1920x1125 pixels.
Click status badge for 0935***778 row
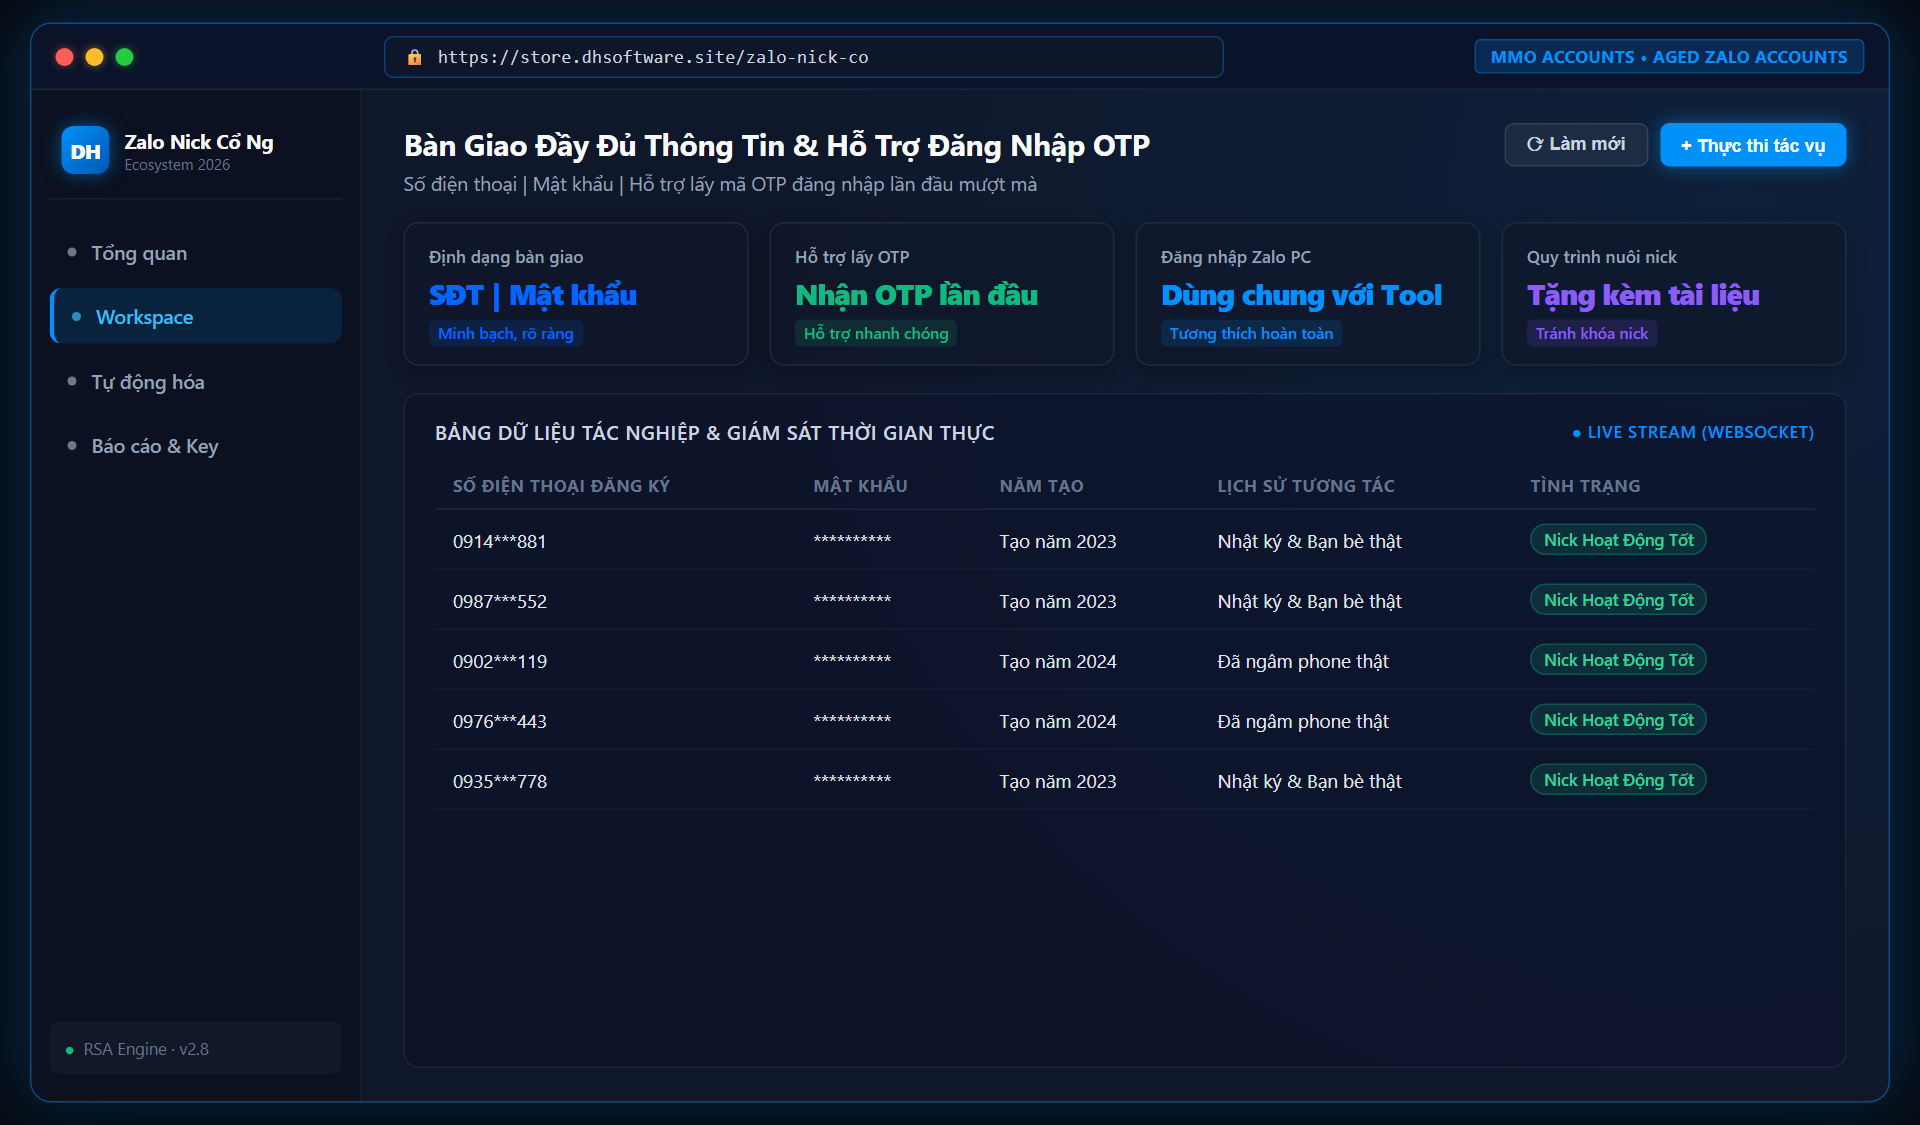[1618, 780]
